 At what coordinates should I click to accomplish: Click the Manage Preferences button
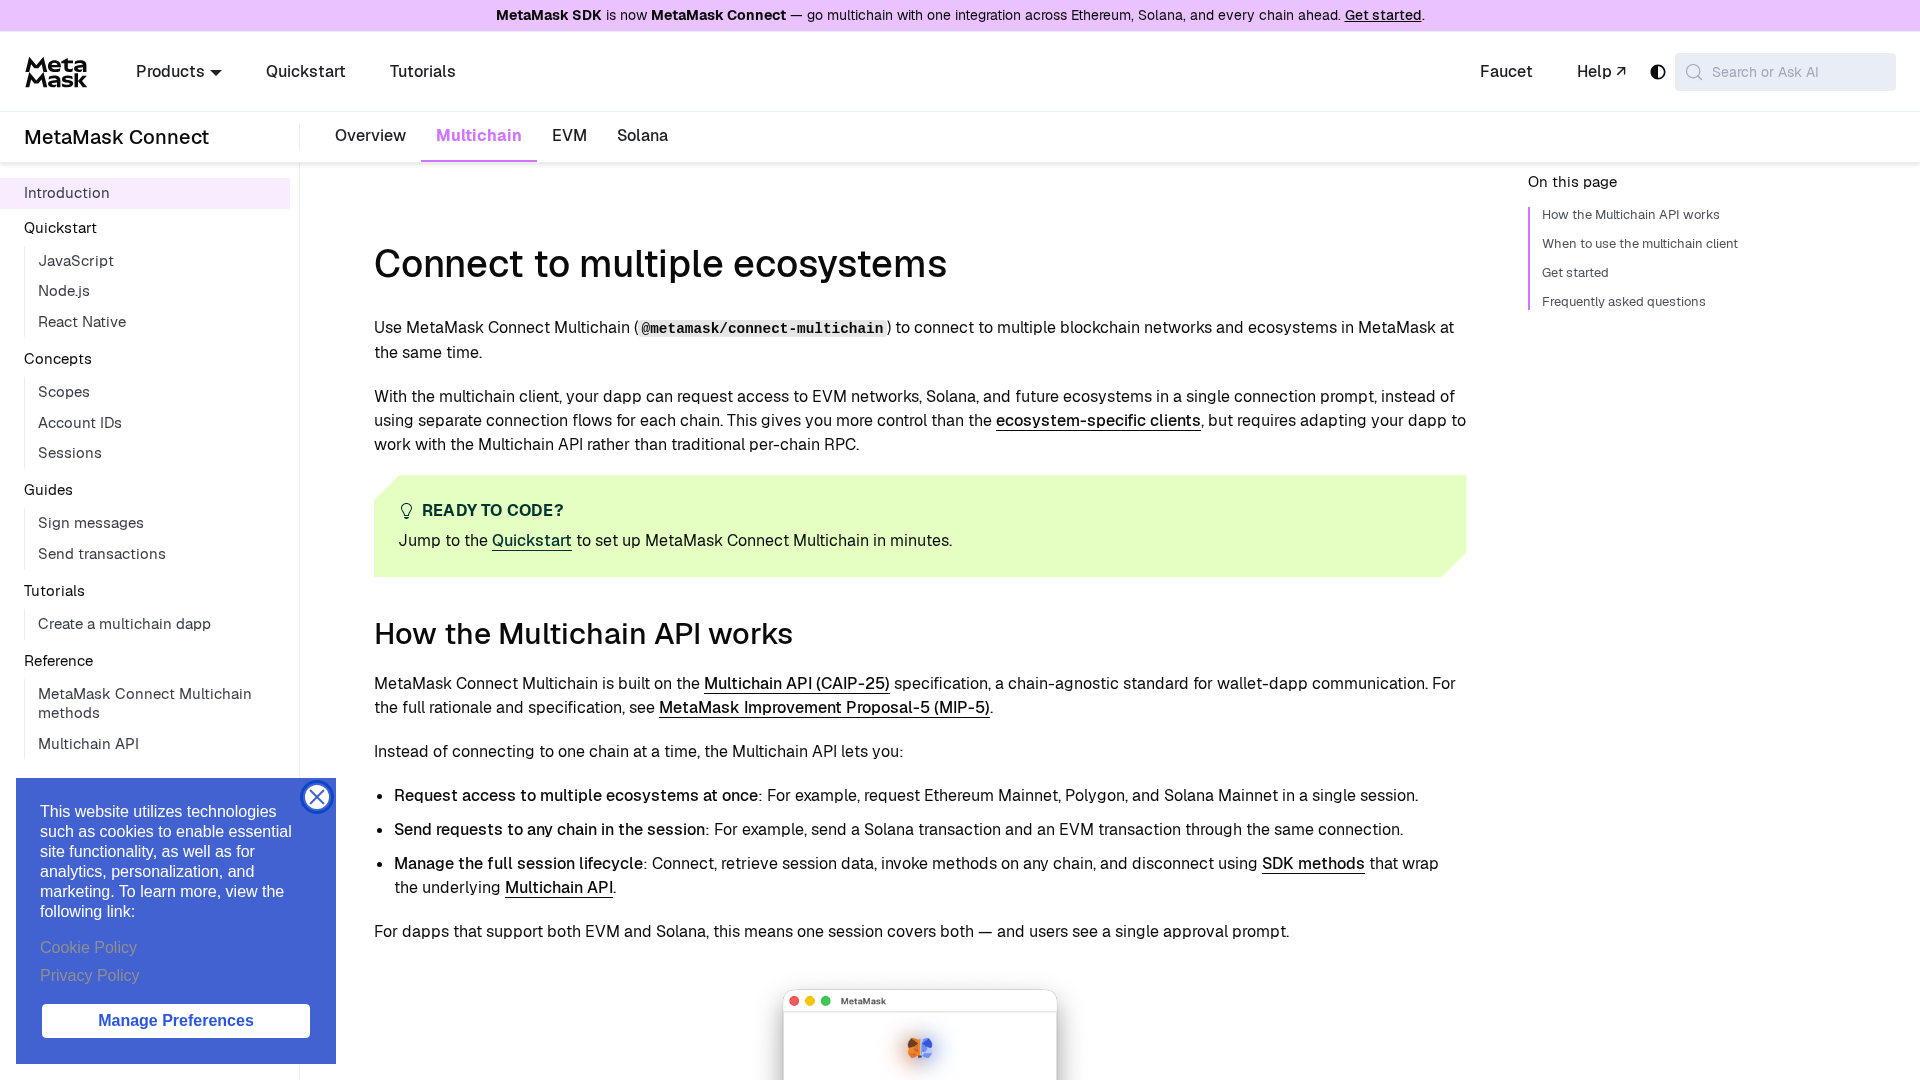point(176,1021)
